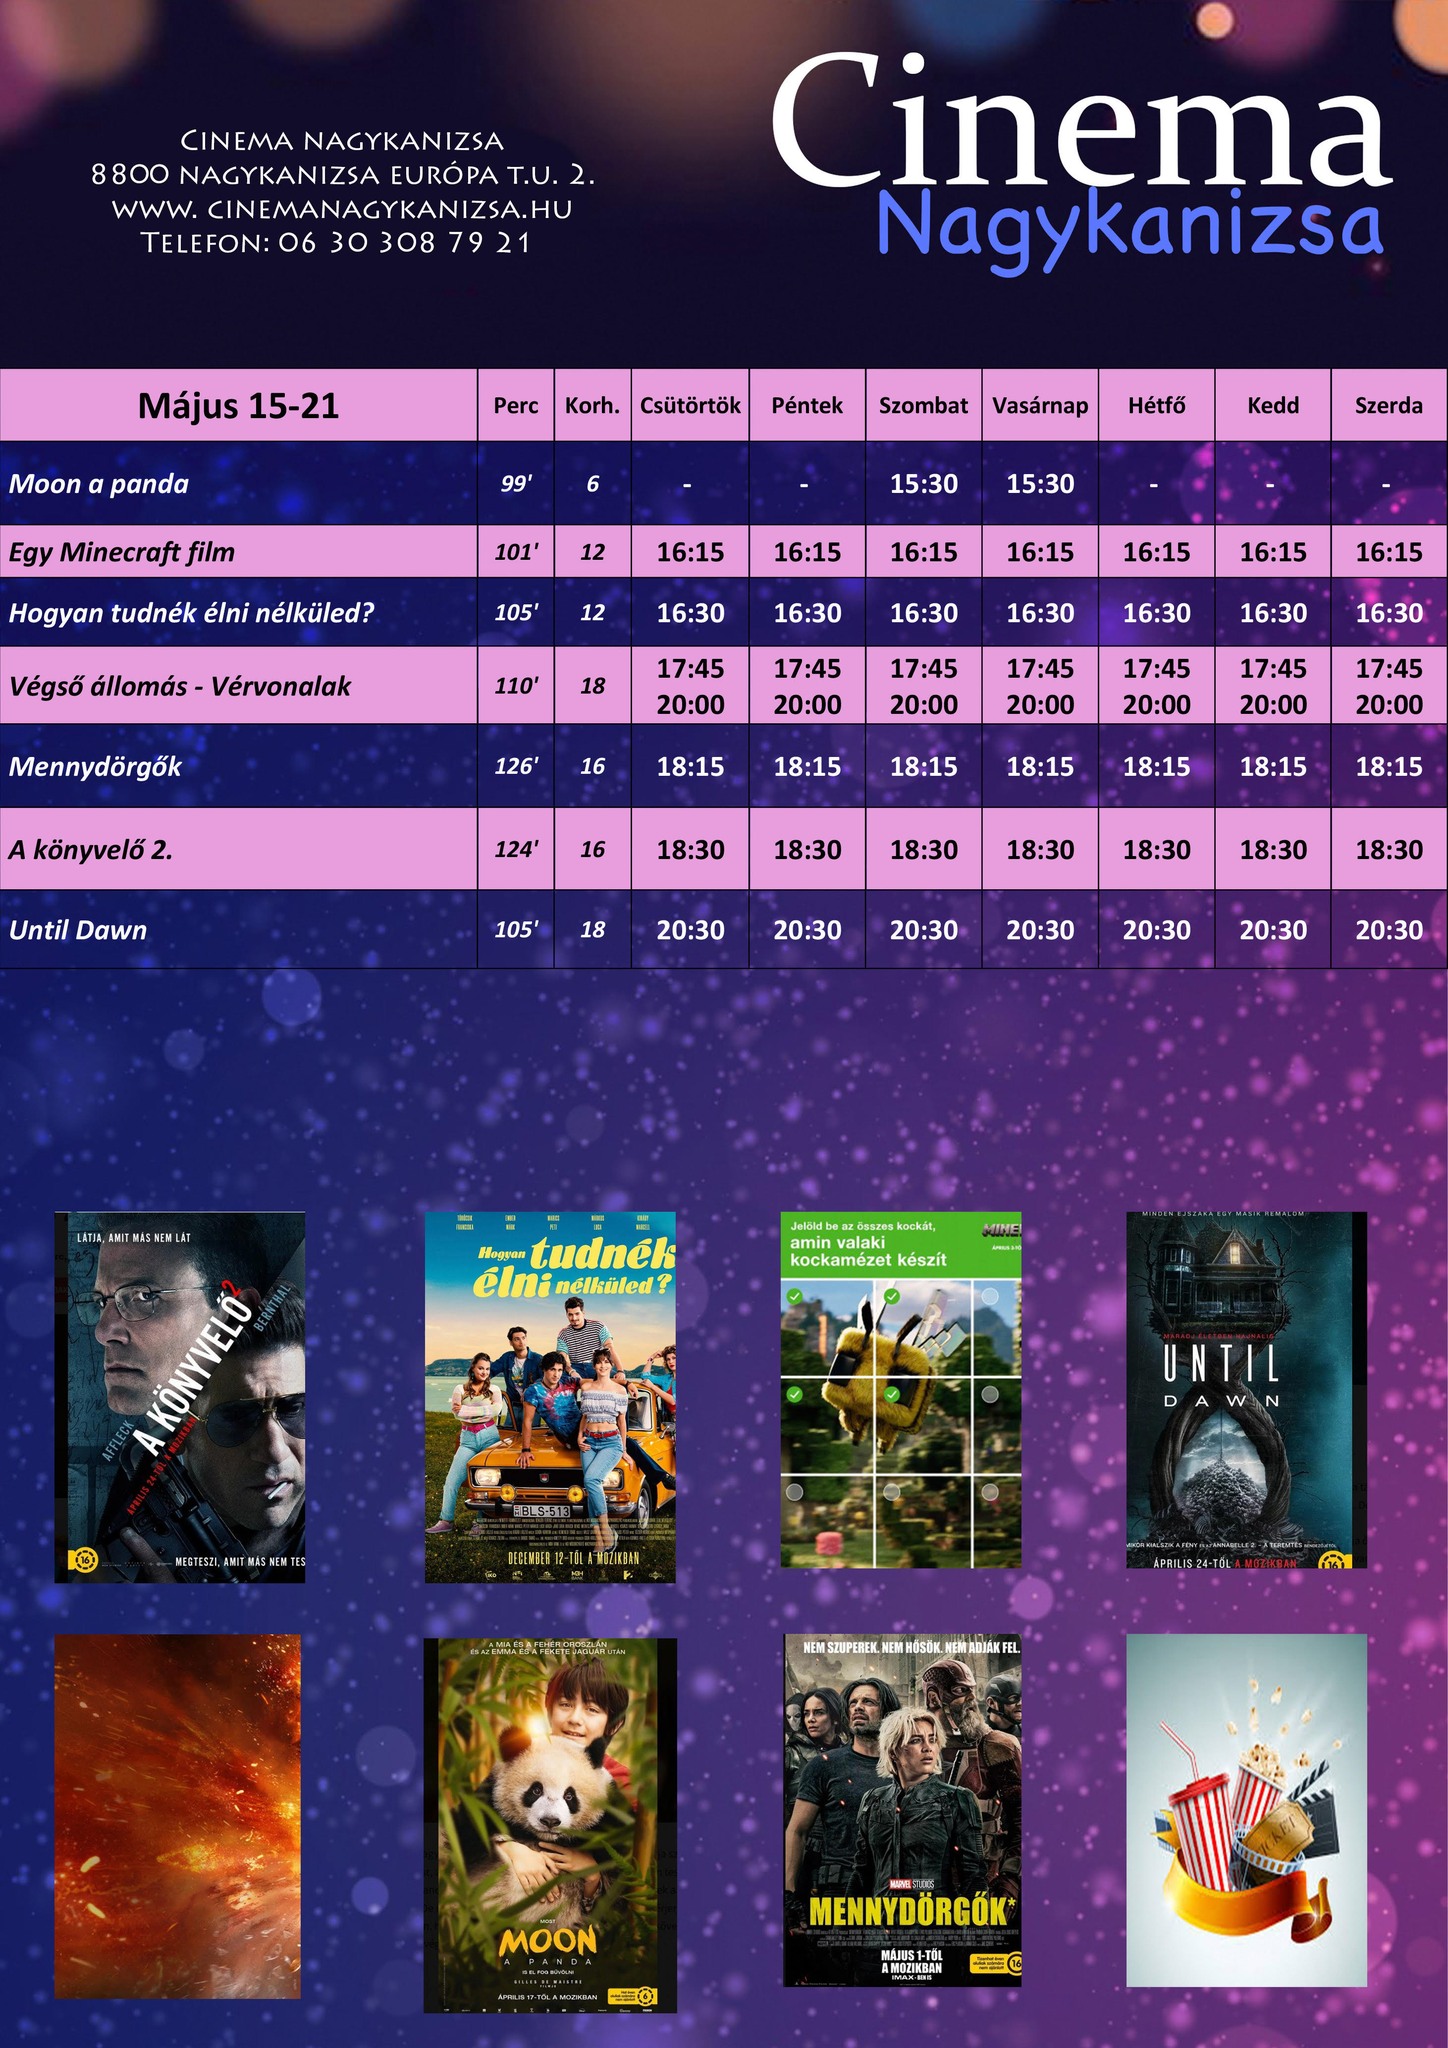Click the Végső állomás - Vérvonalak title
The image size is (1448, 2048).
(180, 686)
